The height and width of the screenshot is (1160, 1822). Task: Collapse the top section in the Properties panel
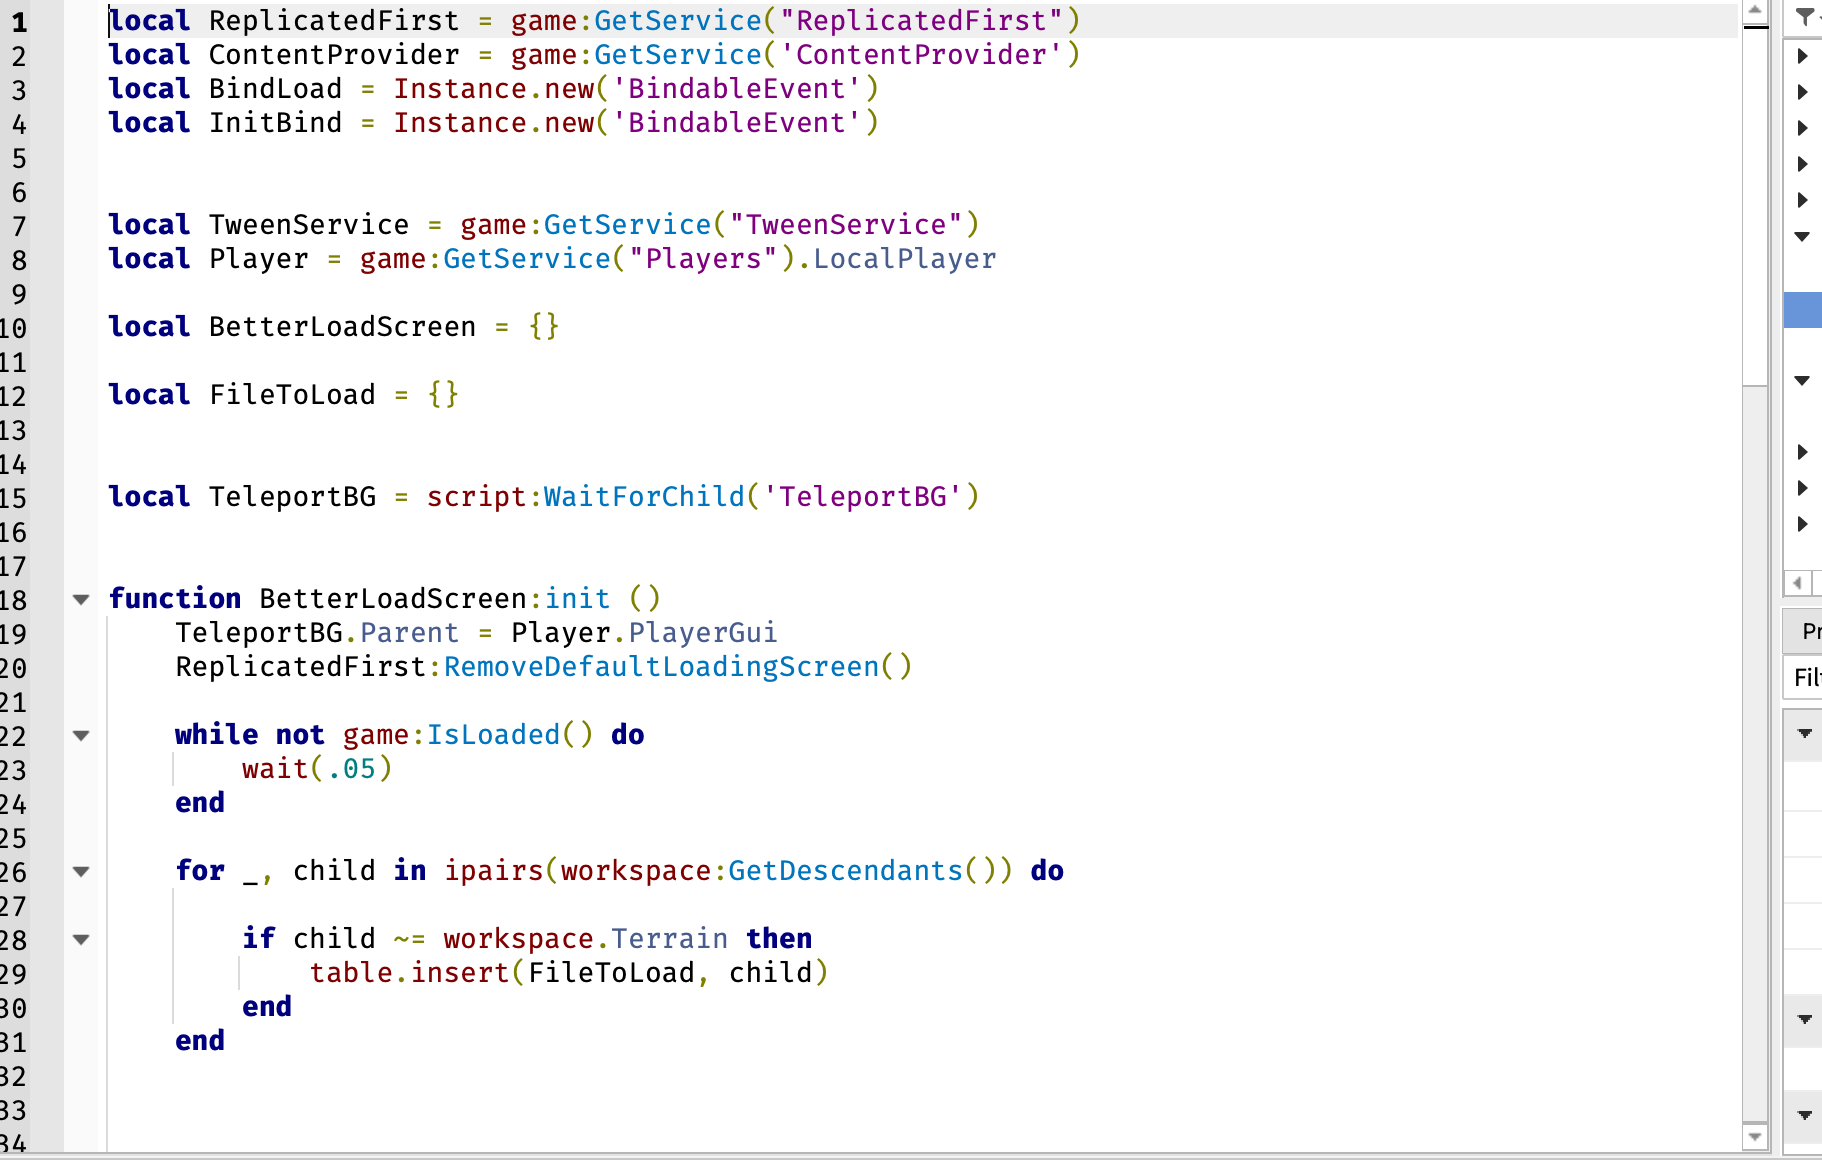(x=1803, y=735)
